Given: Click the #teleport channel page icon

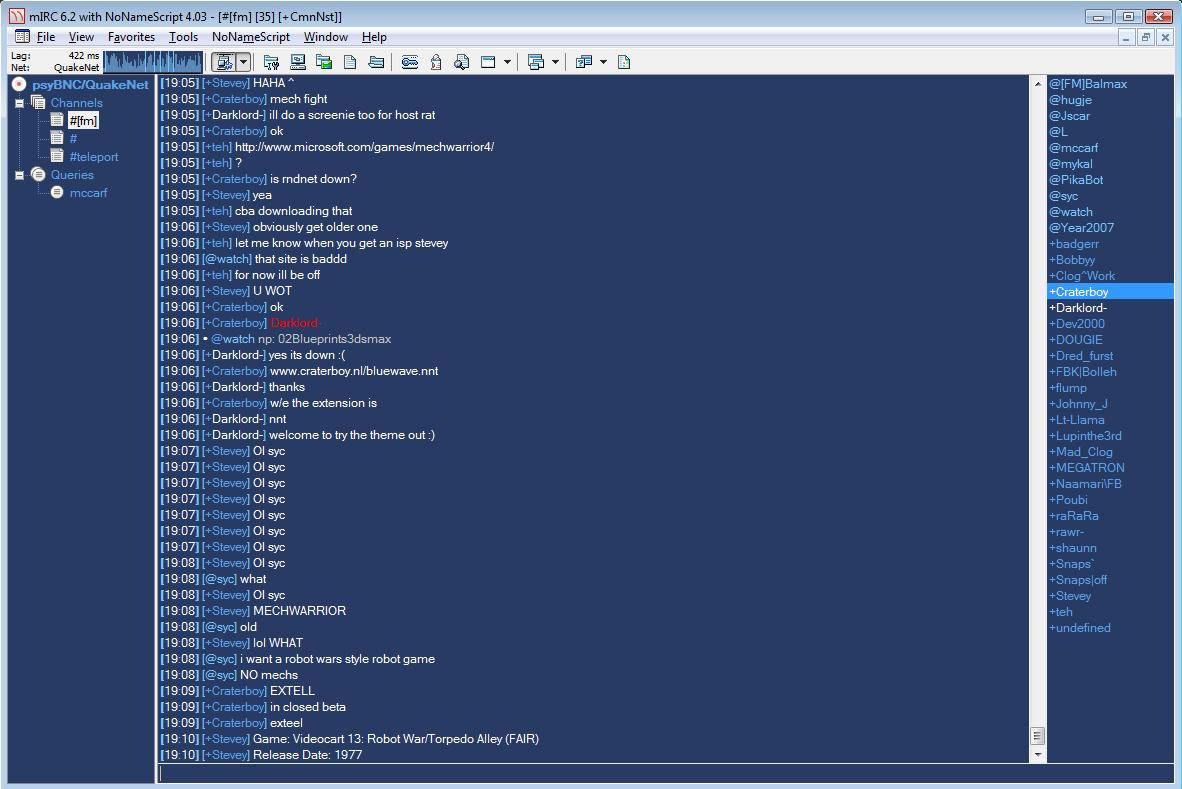Looking at the screenshot, I should point(57,156).
